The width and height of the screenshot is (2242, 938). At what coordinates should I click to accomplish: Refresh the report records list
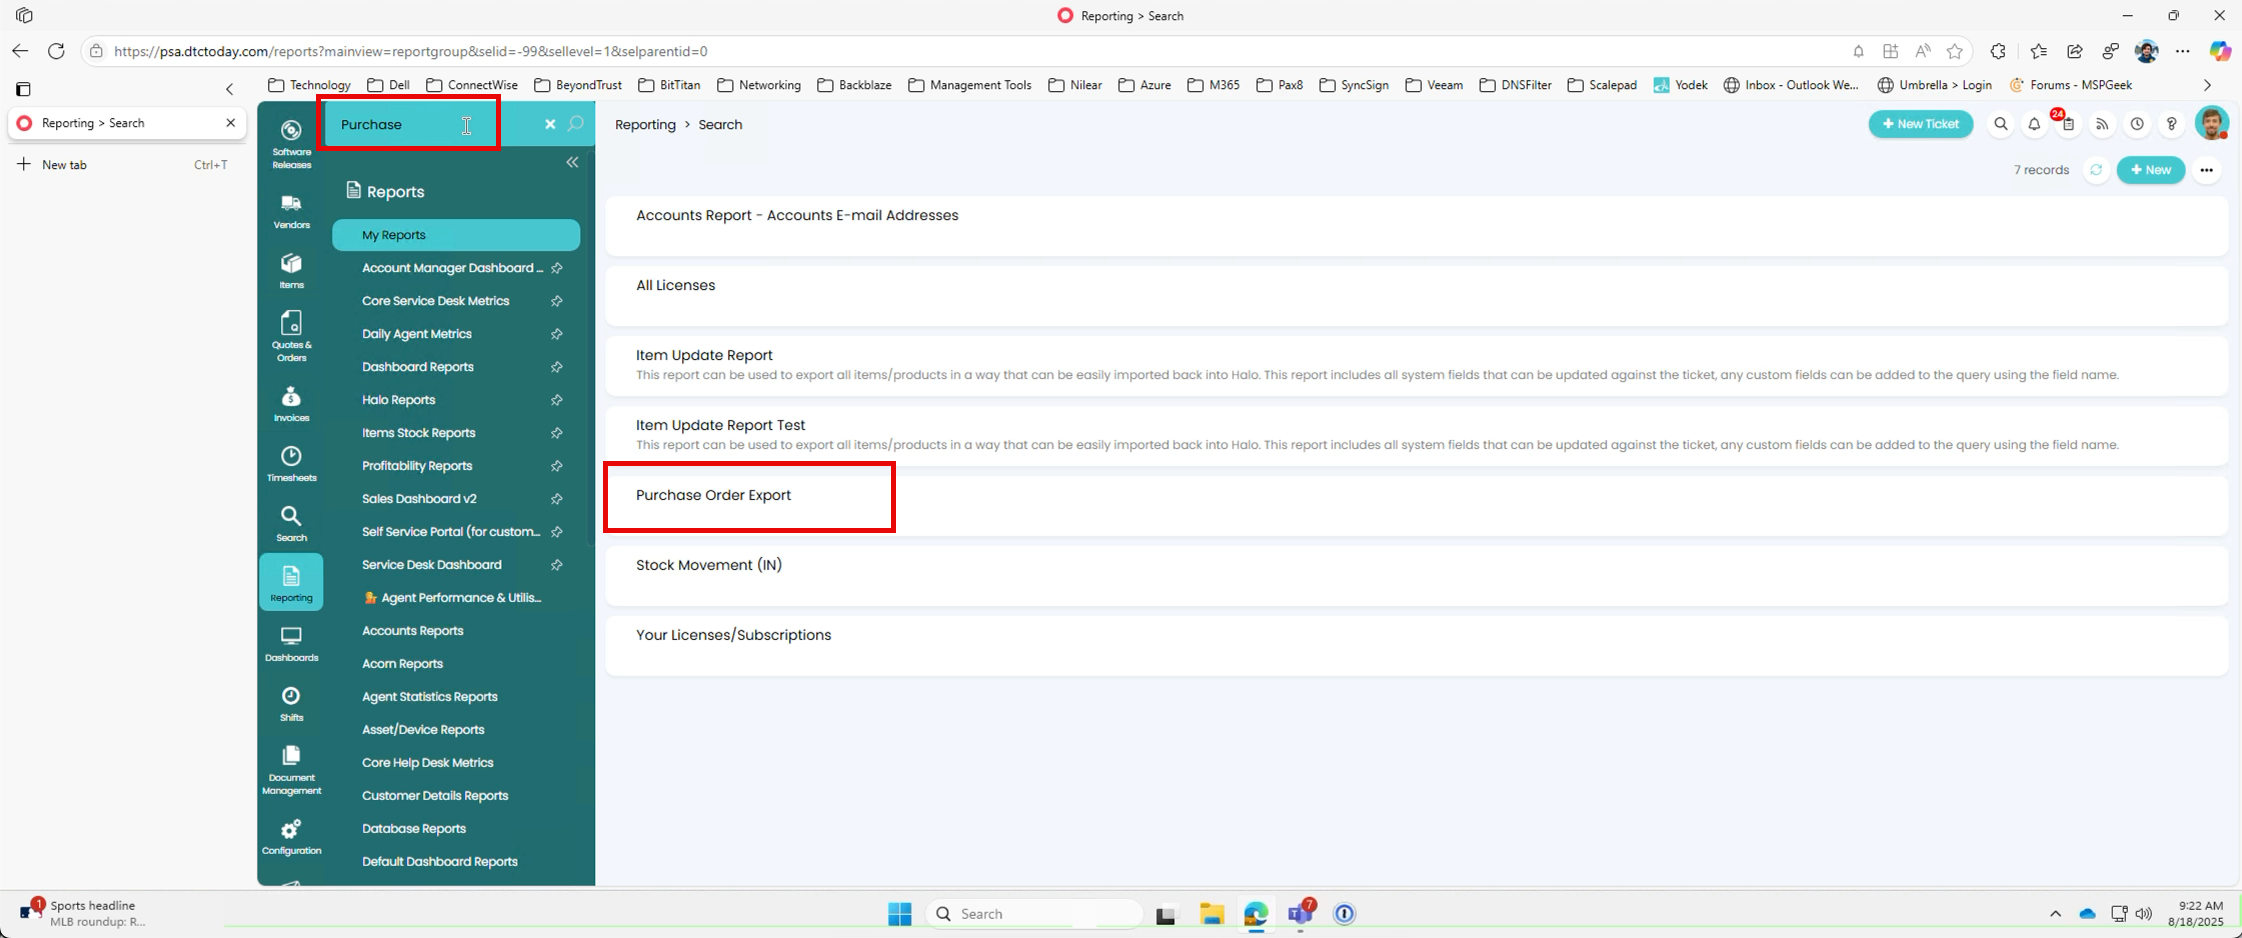(x=2096, y=170)
